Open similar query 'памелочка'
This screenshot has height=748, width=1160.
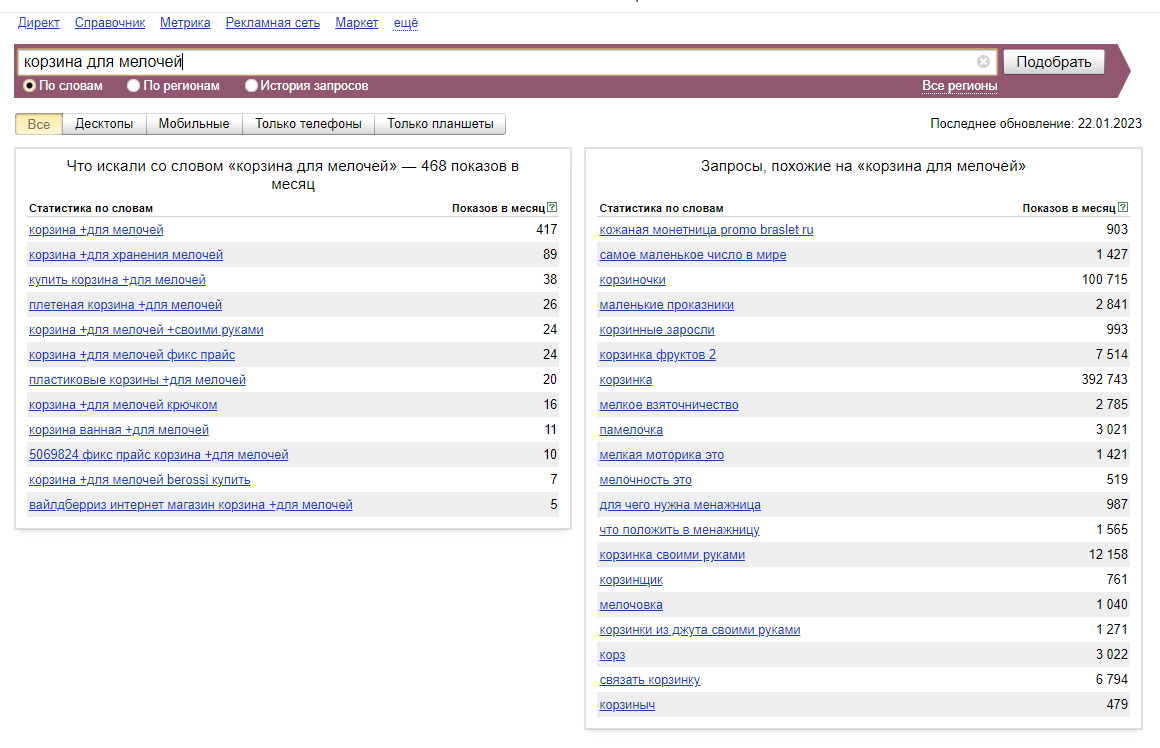[630, 430]
